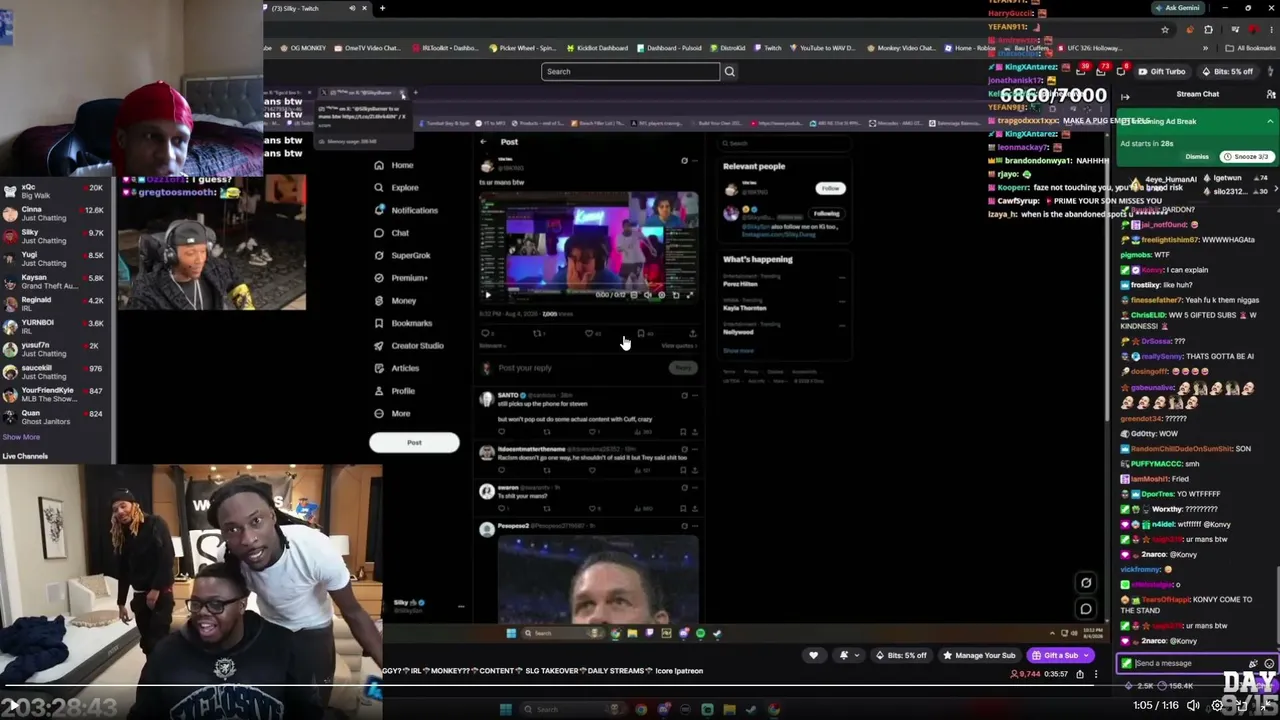The width and height of the screenshot is (1280, 720).
Task: Open Explore in the X sidebar
Action: (396, 188)
